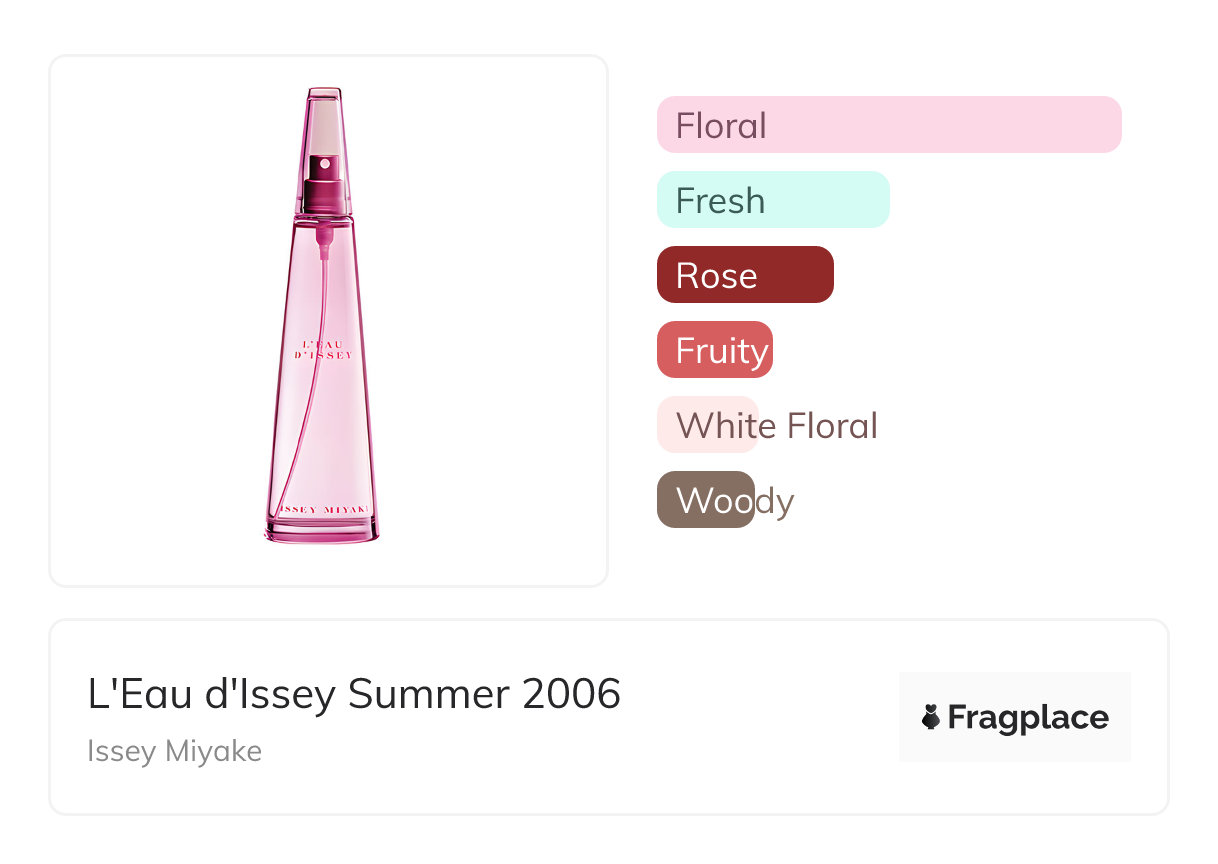This screenshot has height=864, width=1218.
Task: Open the perfume bottle product image
Action: pyautogui.click(x=328, y=320)
